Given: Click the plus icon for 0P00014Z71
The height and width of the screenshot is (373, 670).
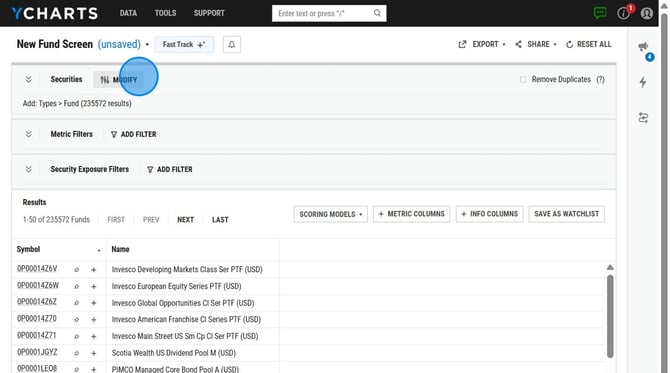Looking at the screenshot, I should (x=94, y=336).
